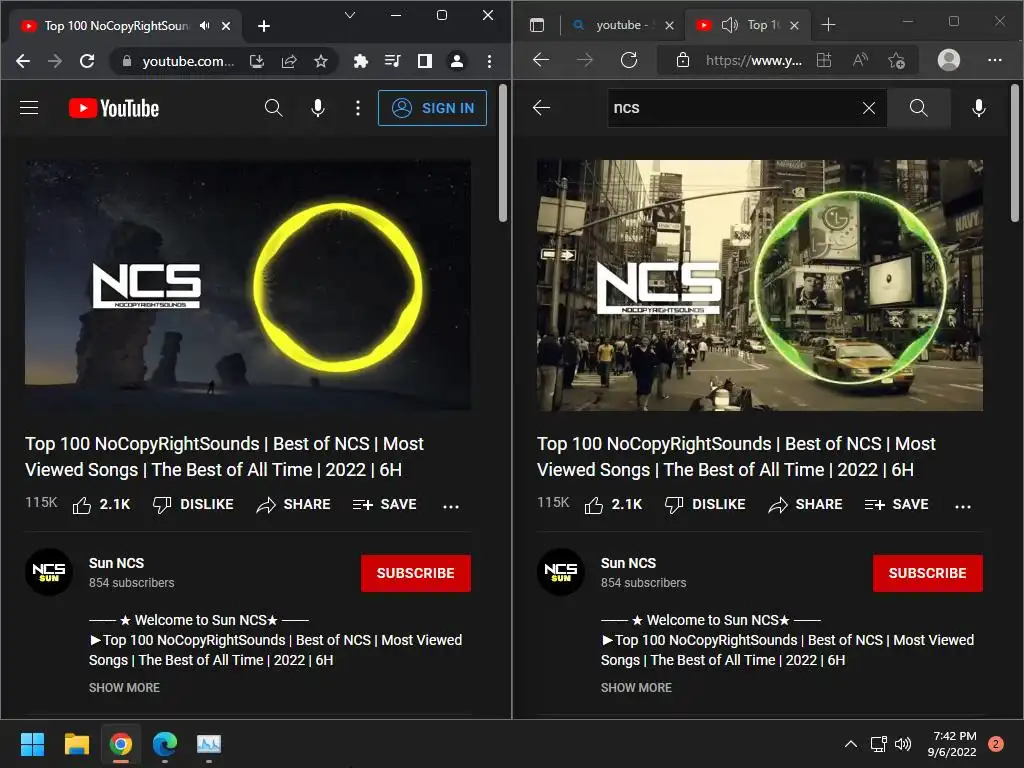Open Edge's tab actions menu icon
1024x768 pixels.
pos(537,25)
